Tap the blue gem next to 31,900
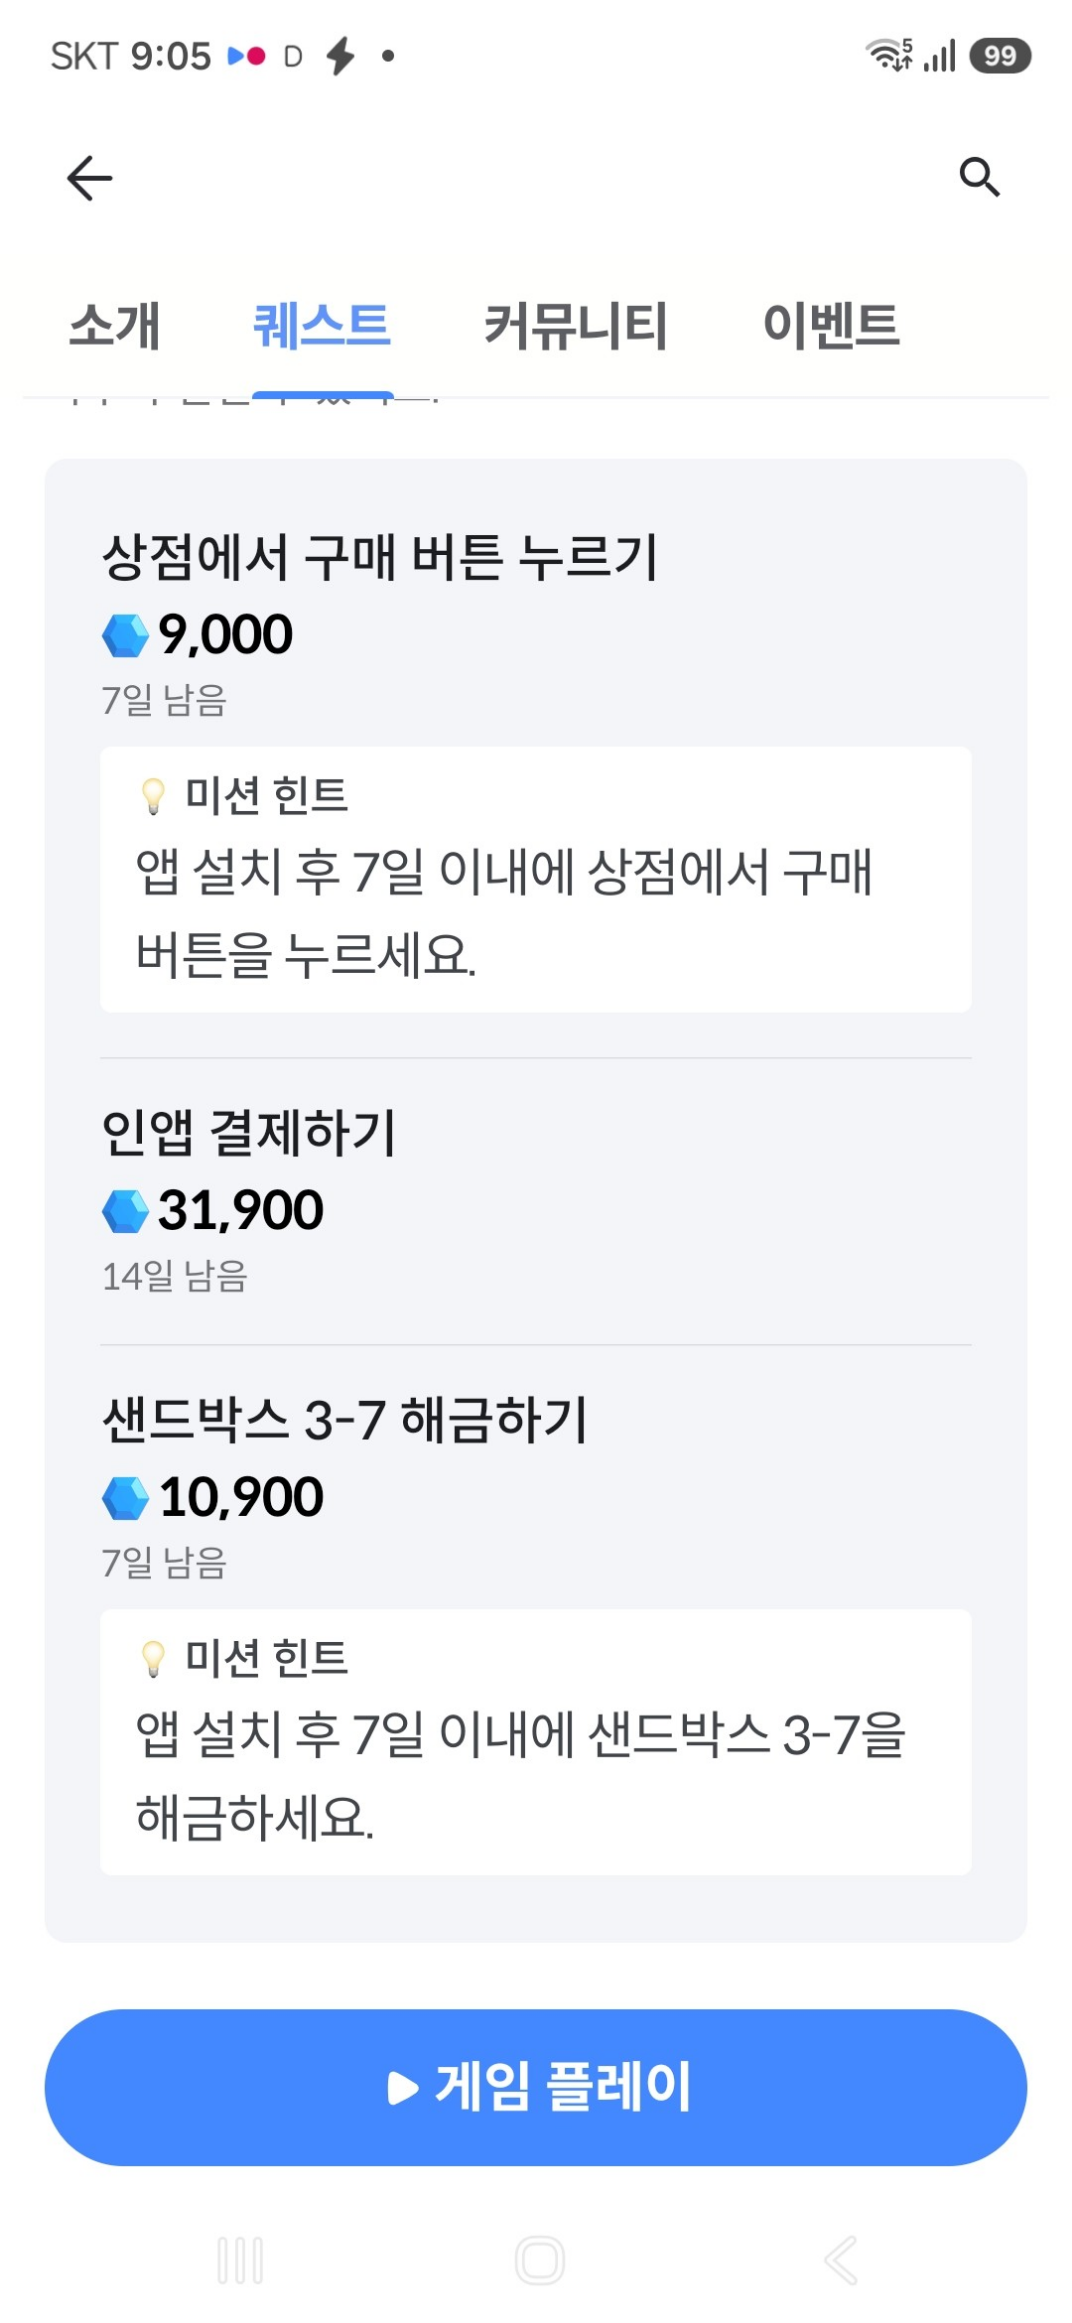This screenshot has height=2323, width=1072. [126, 1211]
